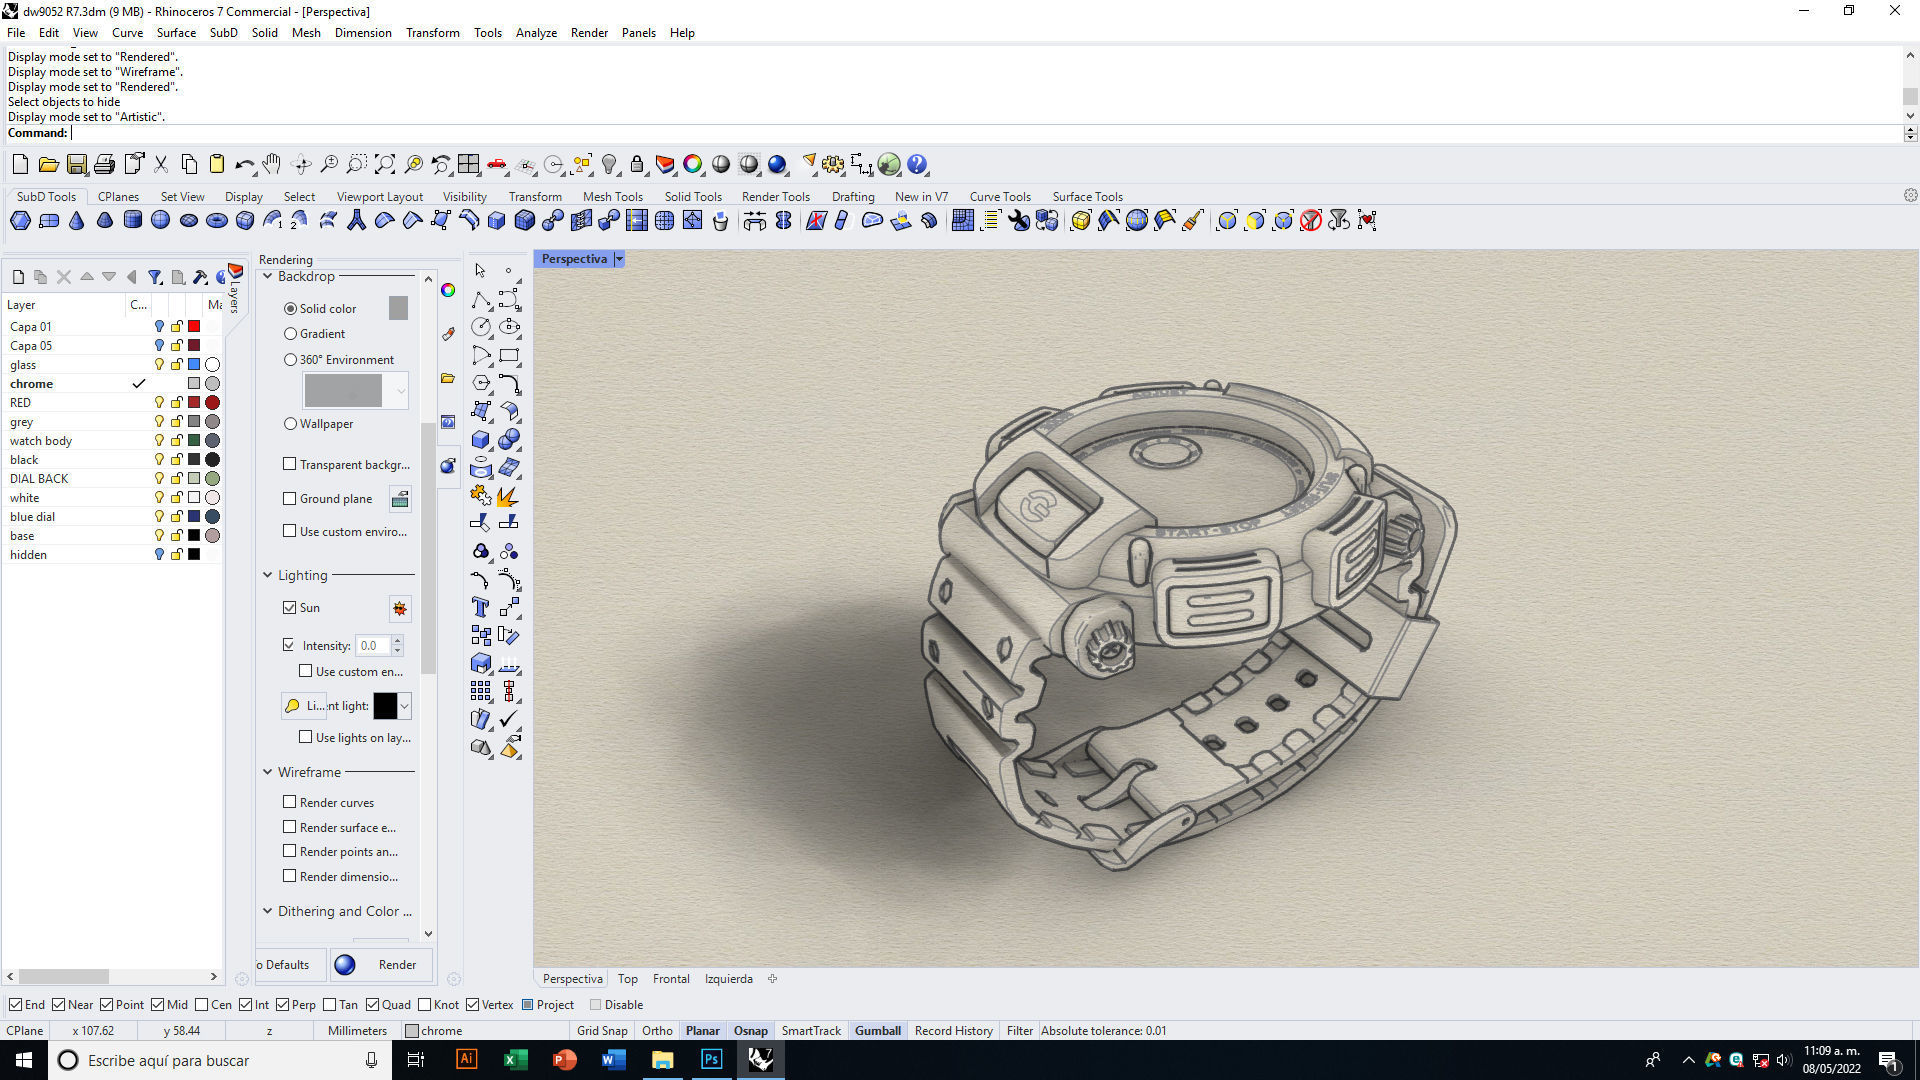This screenshot has height=1080, width=1920.
Task: Click the Solid color gray swatch
Action: [x=398, y=308]
